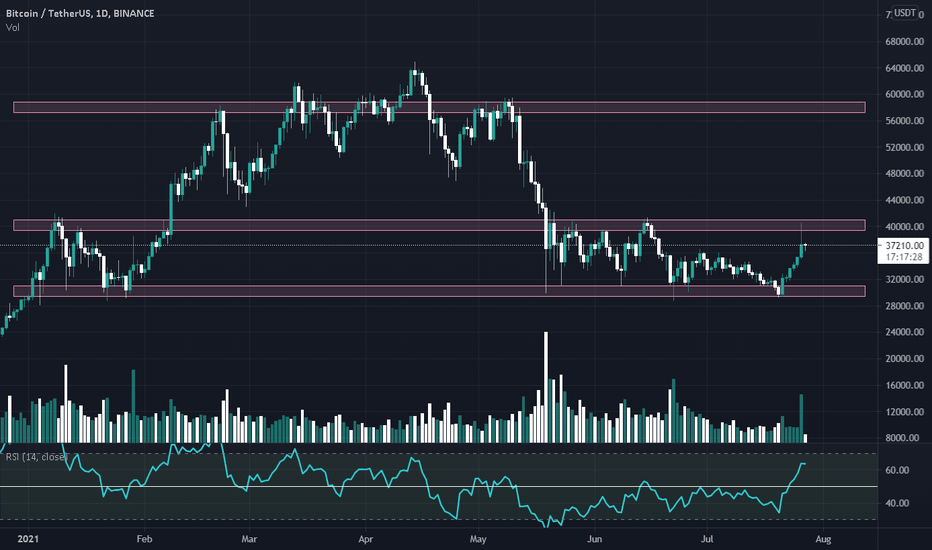Click the 28000.00 price axis label
Screen dimensions: 932x550
click(904, 306)
